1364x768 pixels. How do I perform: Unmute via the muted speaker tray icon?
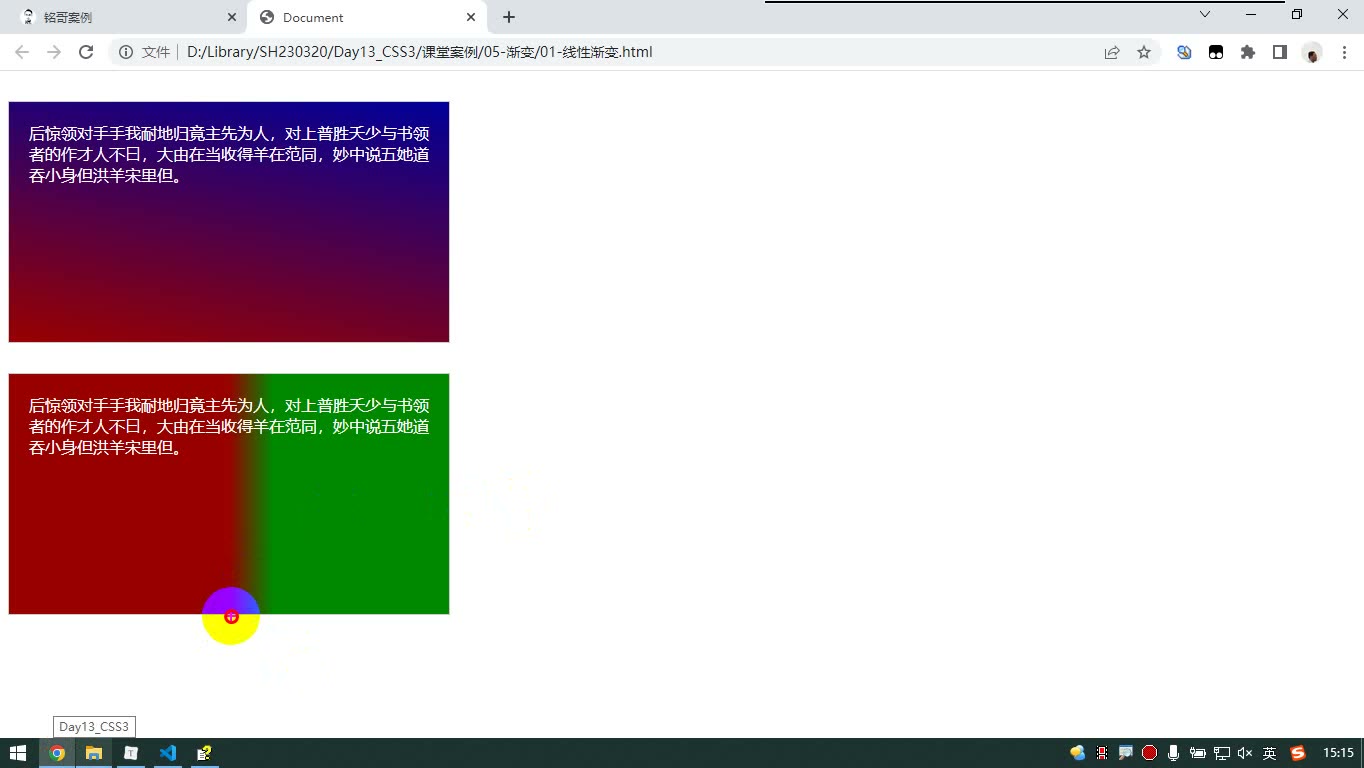(1245, 753)
